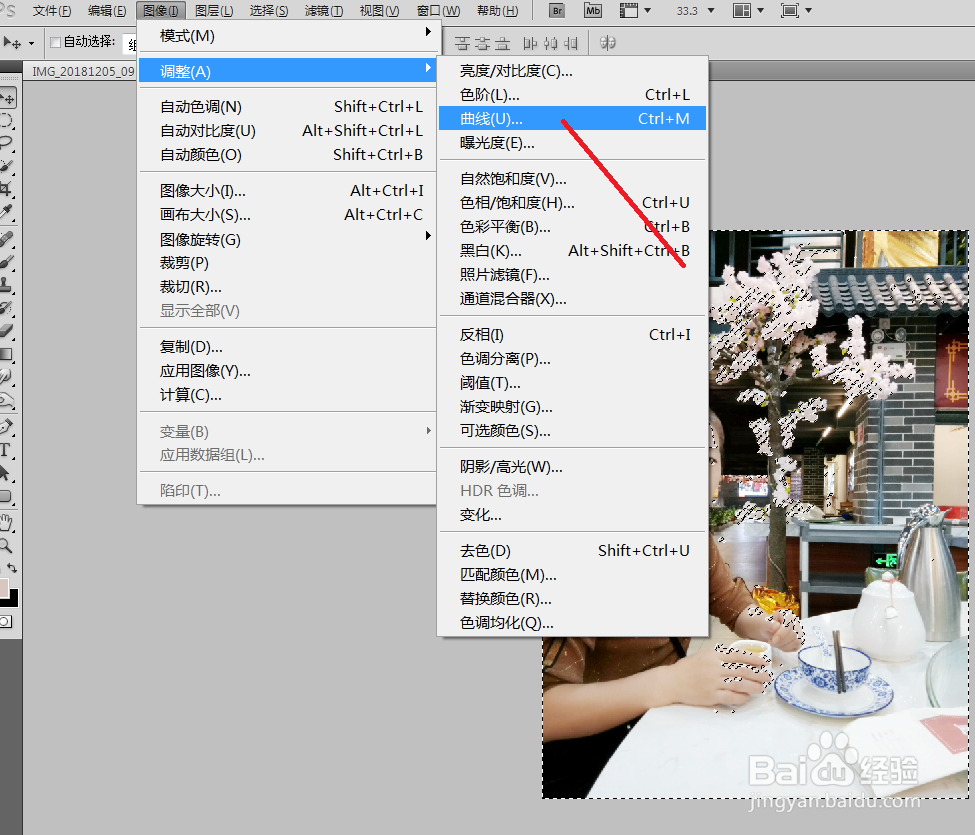Open the 滤镜 menu
975x835 pixels.
[325, 11]
